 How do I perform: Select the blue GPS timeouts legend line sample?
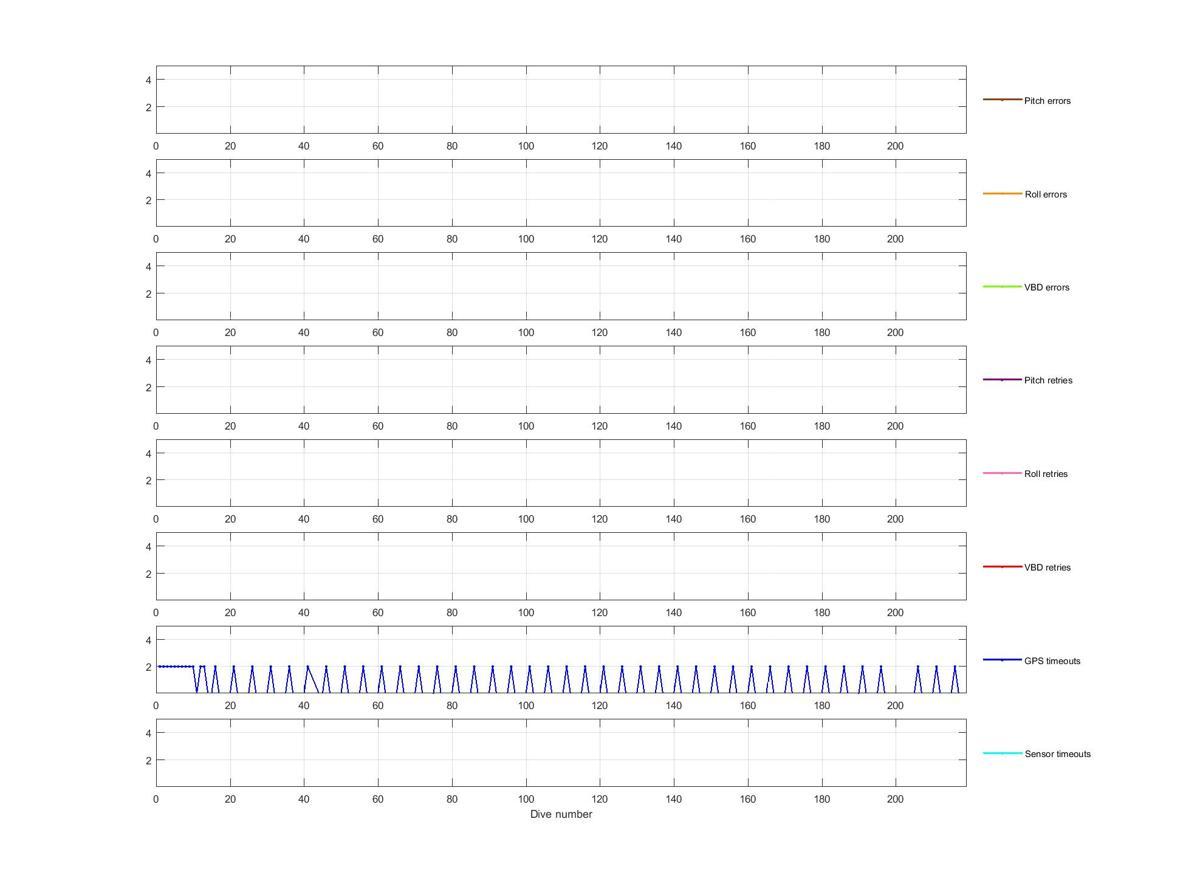click(x=1002, y=660)
